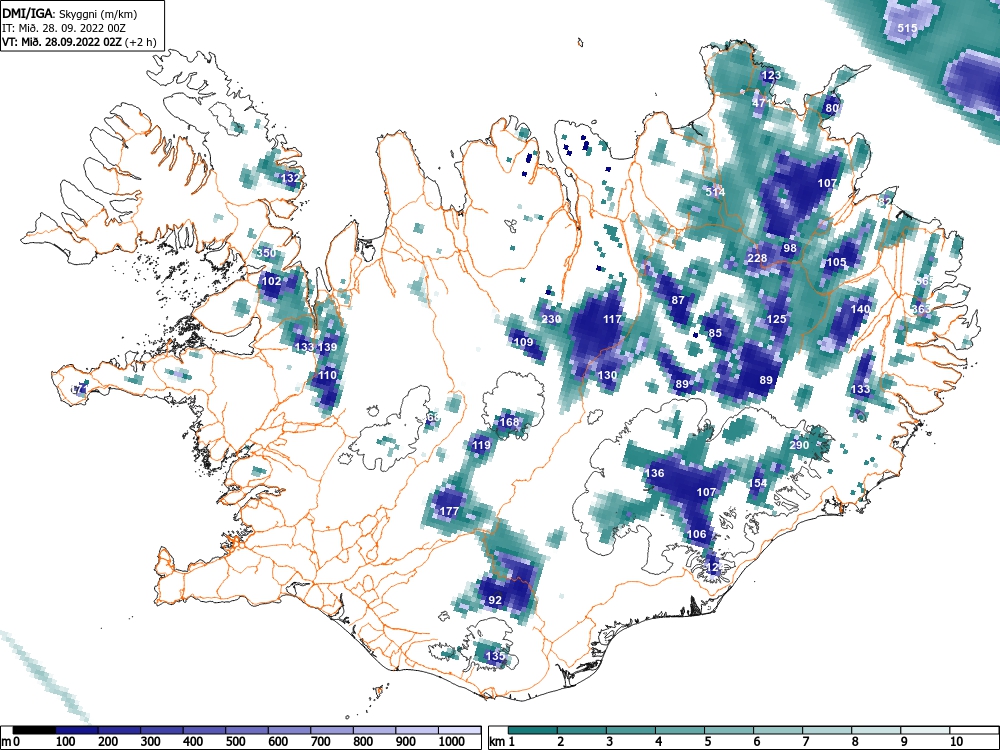Click the '300' label in the meter legend
Screen dimensions: 1000x750
click(150, 742)
